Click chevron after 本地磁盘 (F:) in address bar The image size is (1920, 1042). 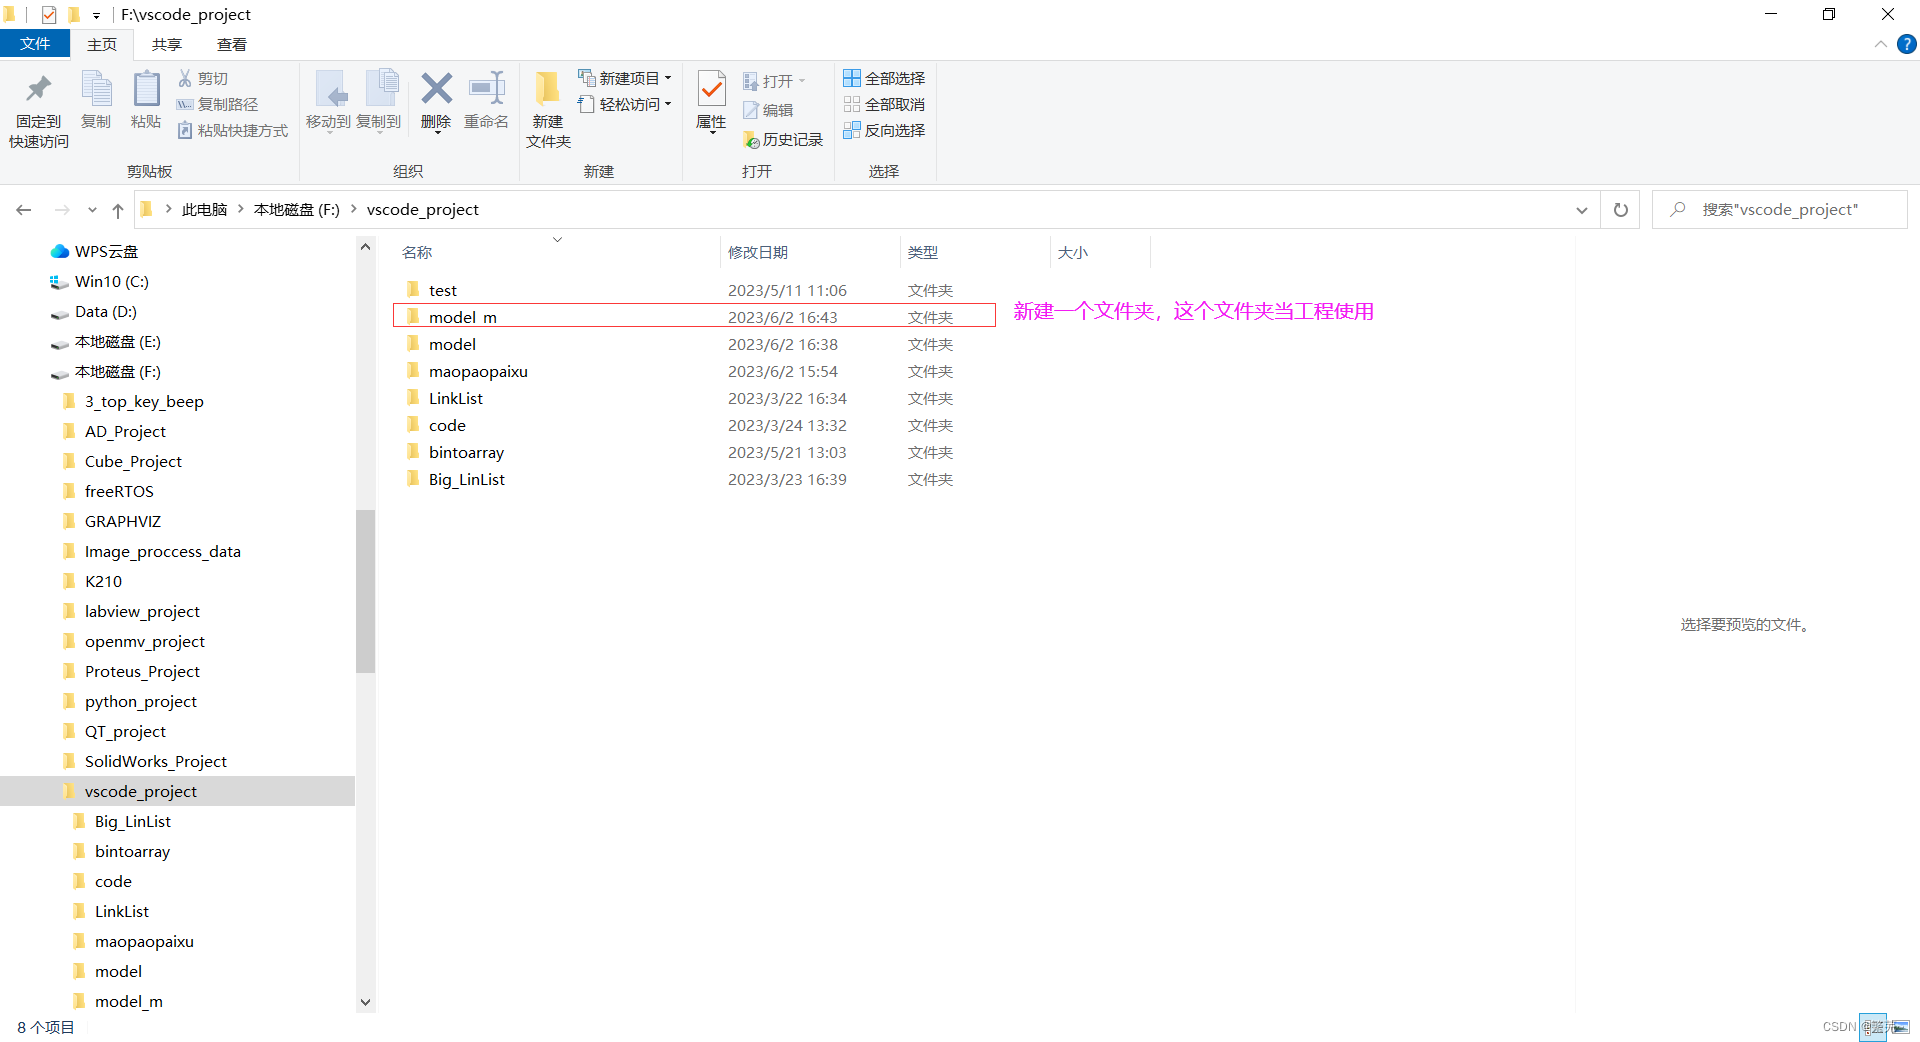[353, 209]
